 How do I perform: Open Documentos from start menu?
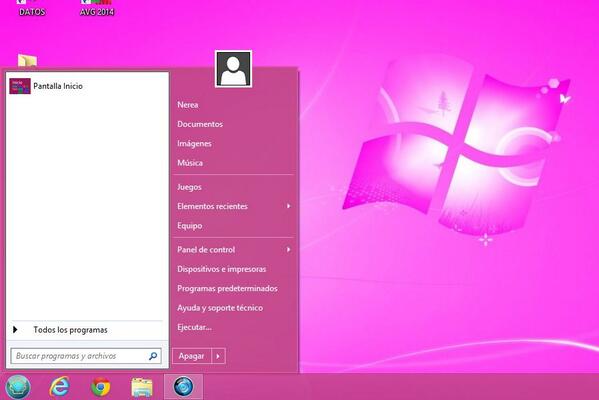(200, 124)
